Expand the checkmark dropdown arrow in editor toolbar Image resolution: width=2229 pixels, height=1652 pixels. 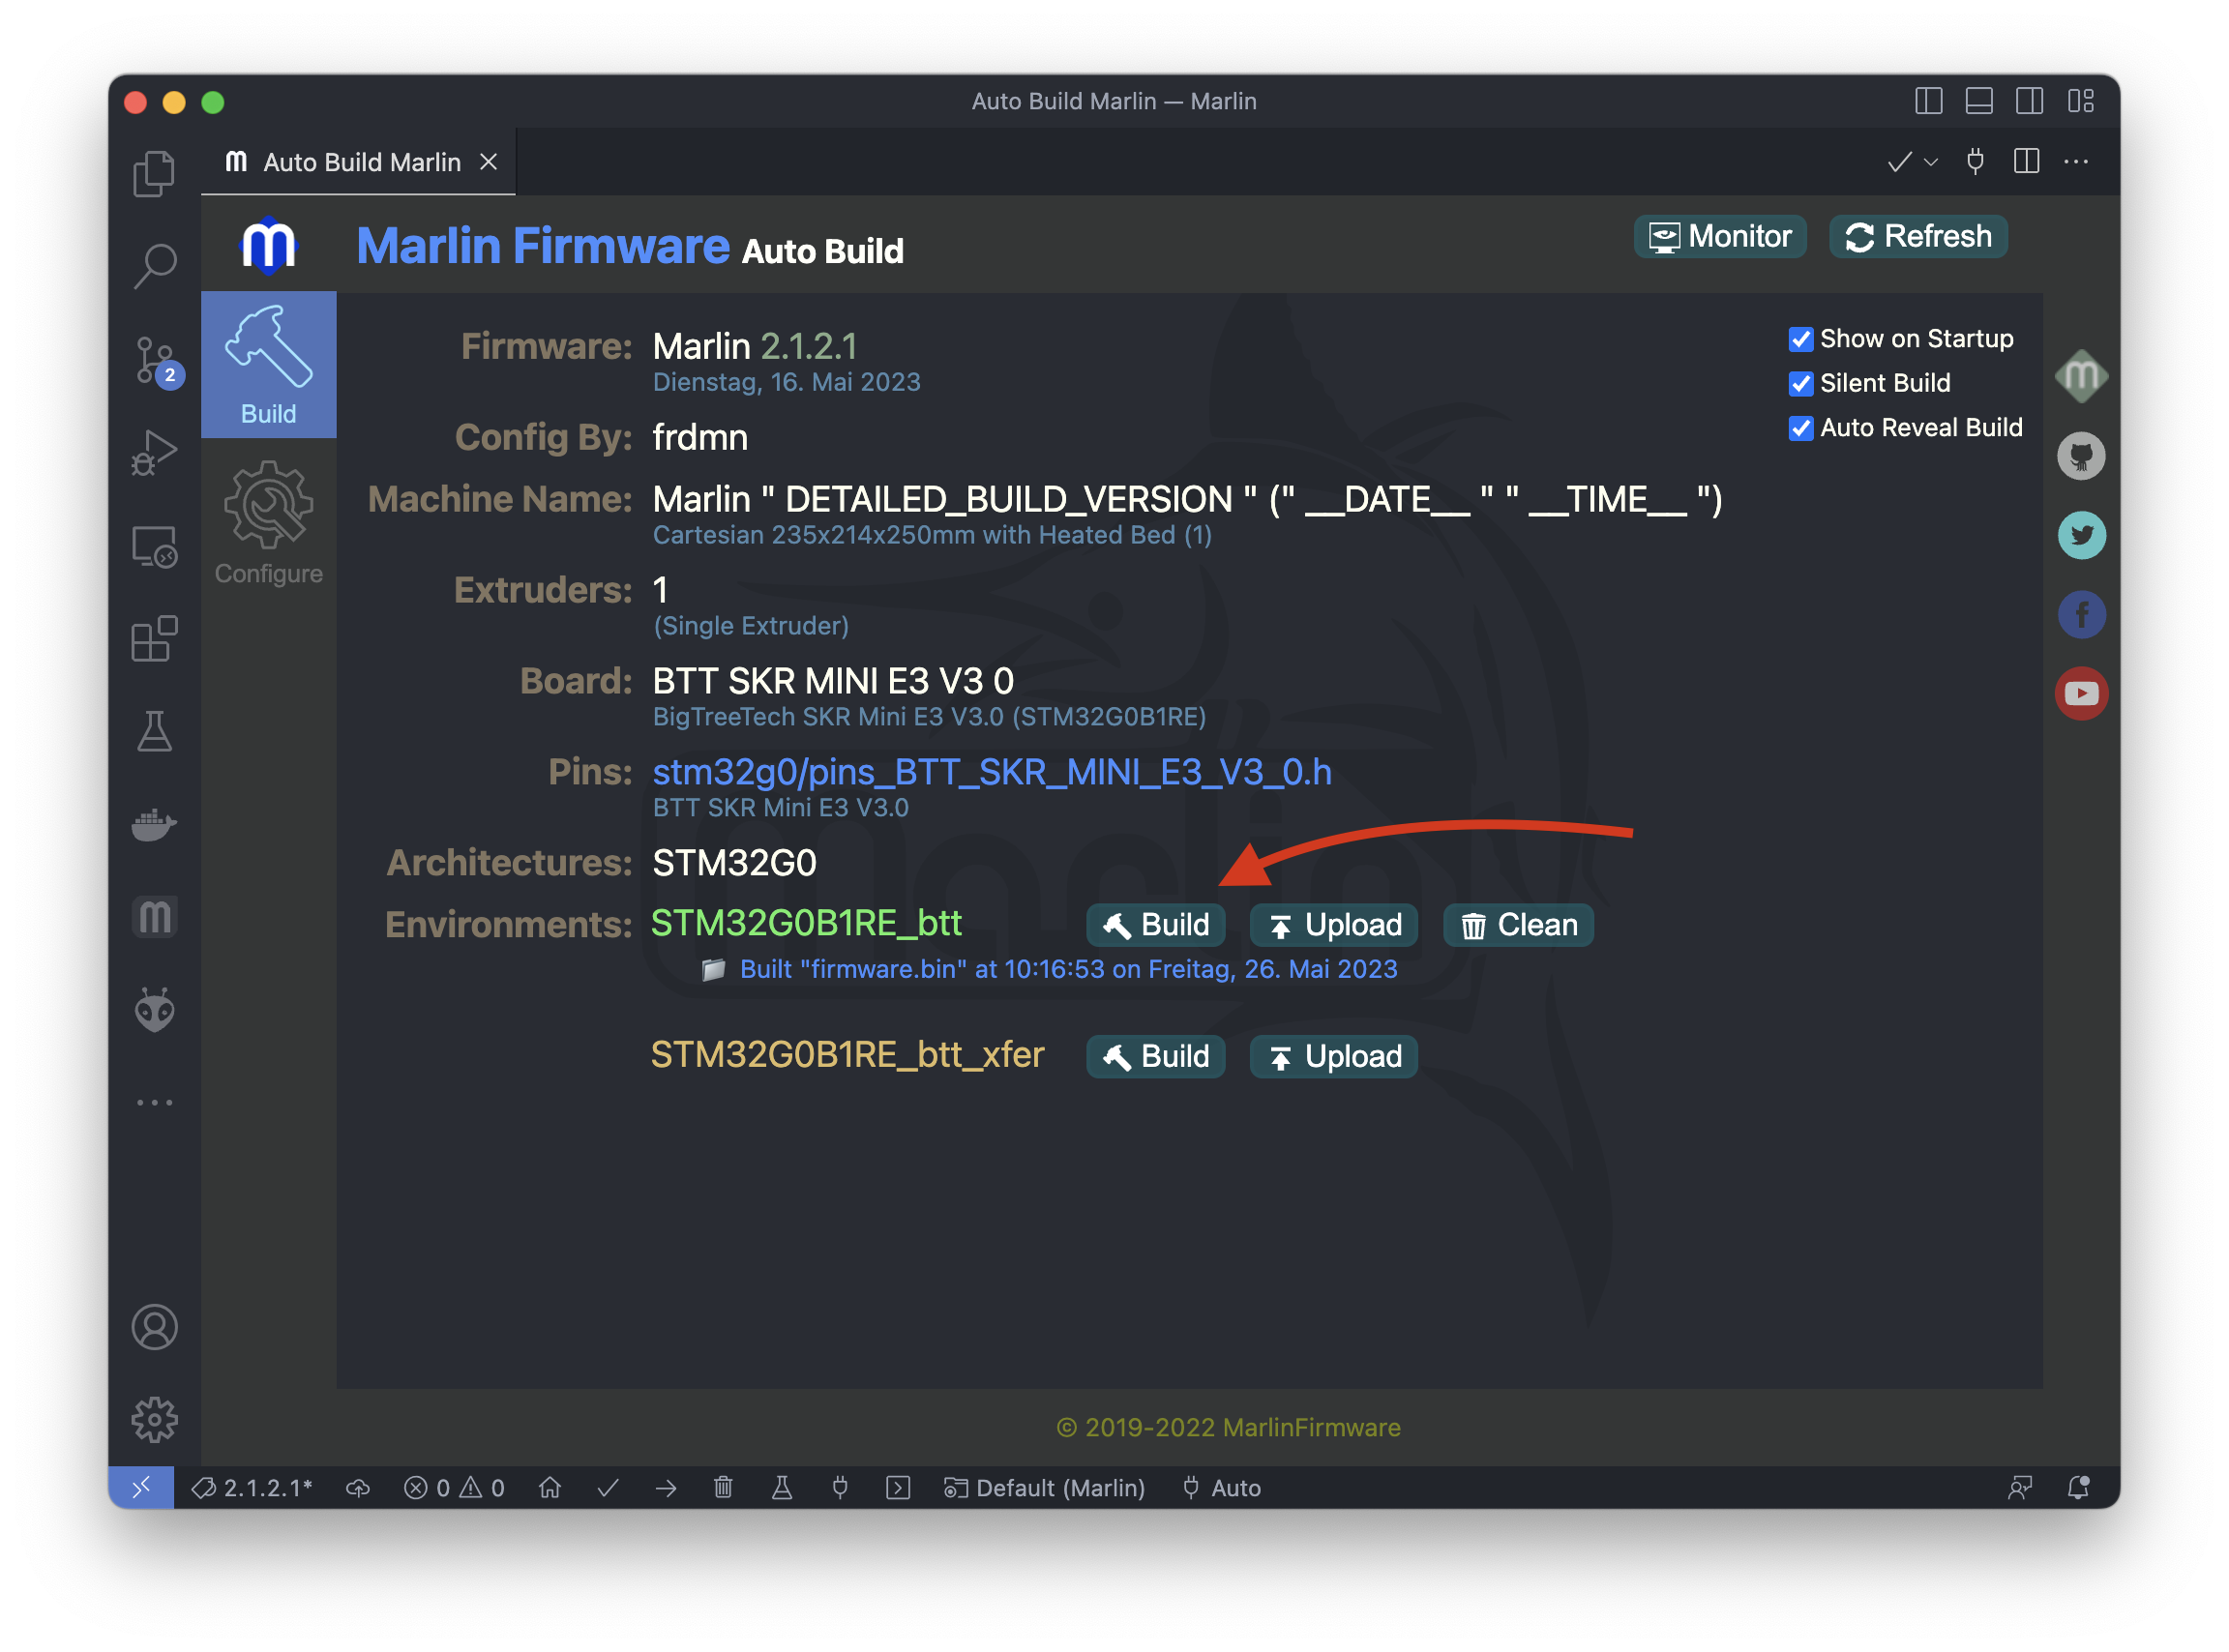[1931, 162]
